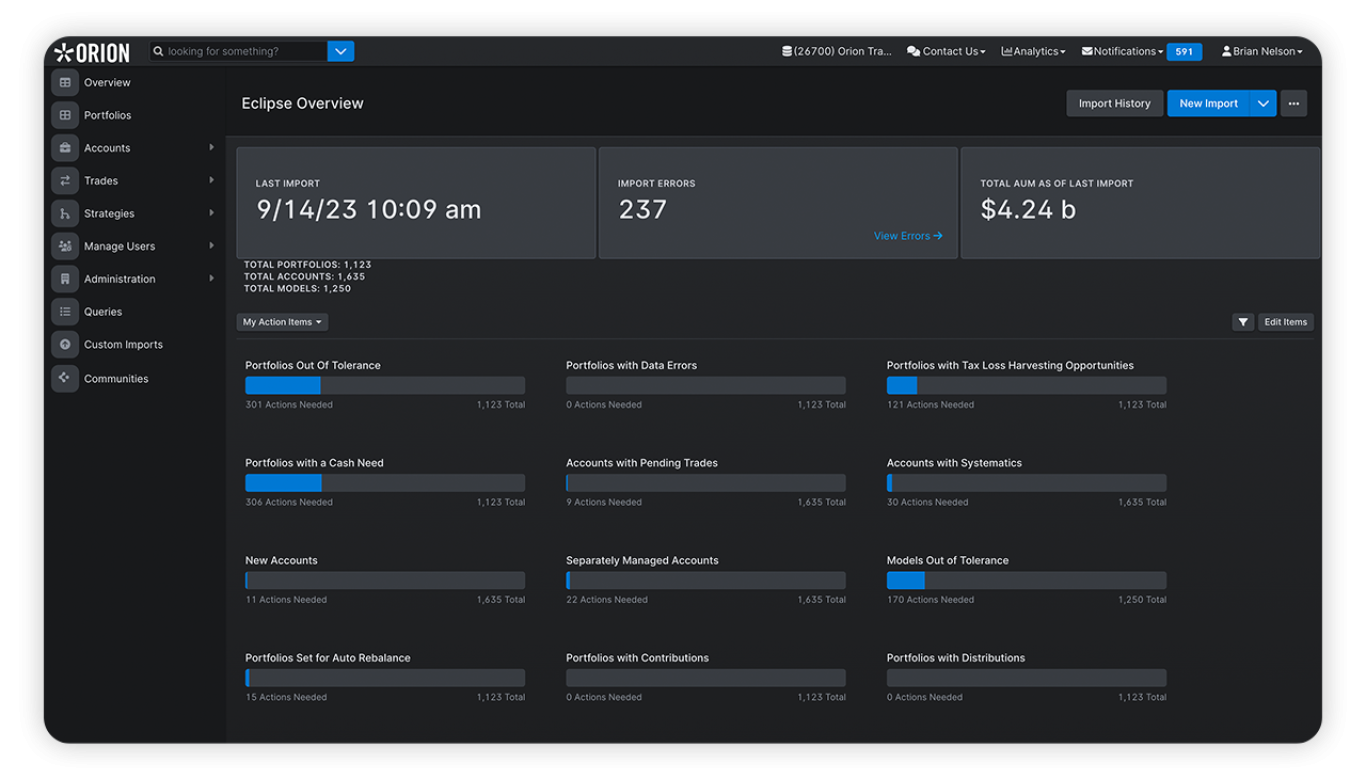This screenshot has height=779, width=1366.
Task: Click the filter funnel icon
Action: point(1243,322)
